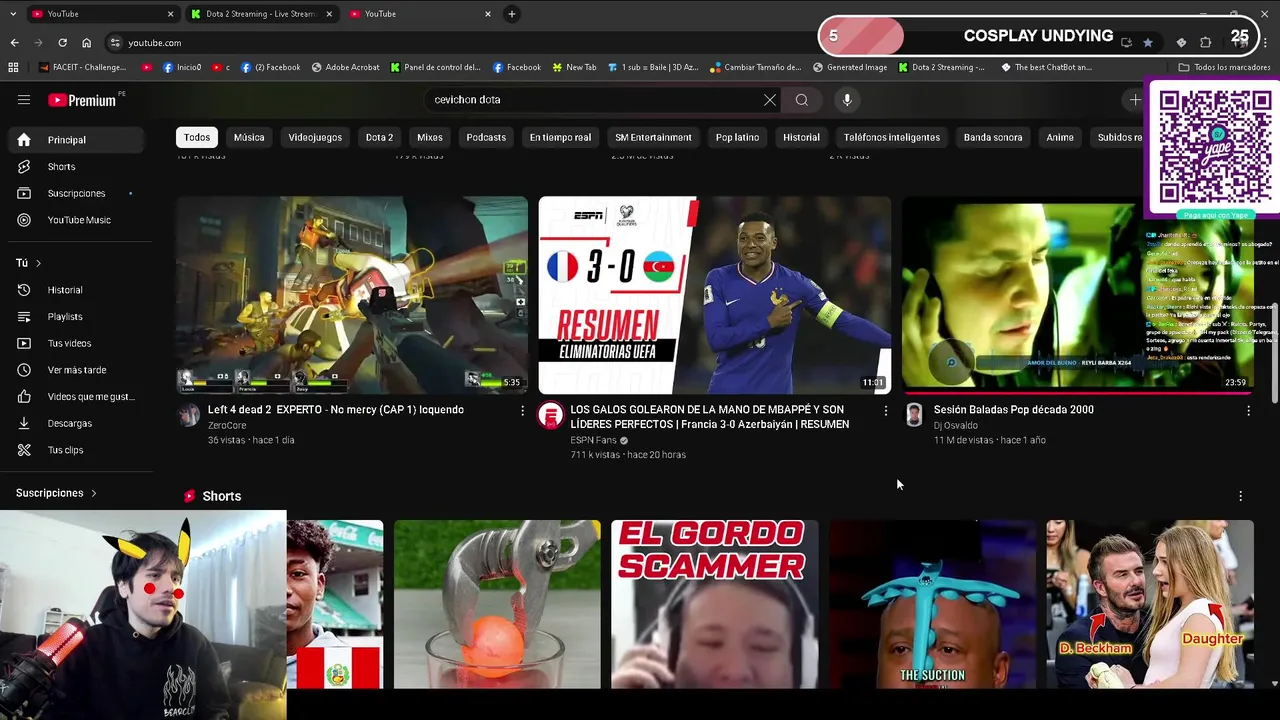The width and height of the screenshot is (1280, 720).
Task: Select the Historial filter chip
Action: pyautogui.click(x=801, y=137)
